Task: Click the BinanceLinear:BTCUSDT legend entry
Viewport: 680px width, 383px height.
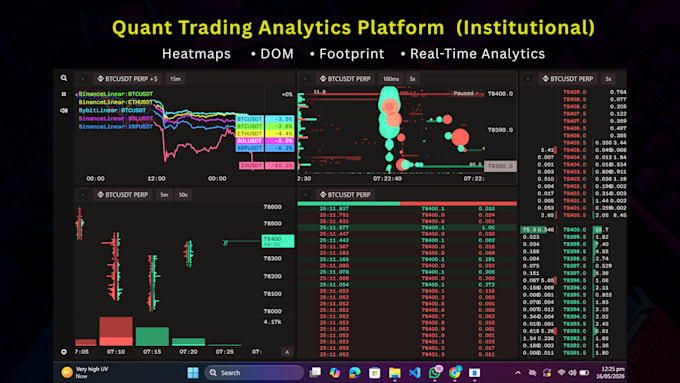Action: (115, 94)
